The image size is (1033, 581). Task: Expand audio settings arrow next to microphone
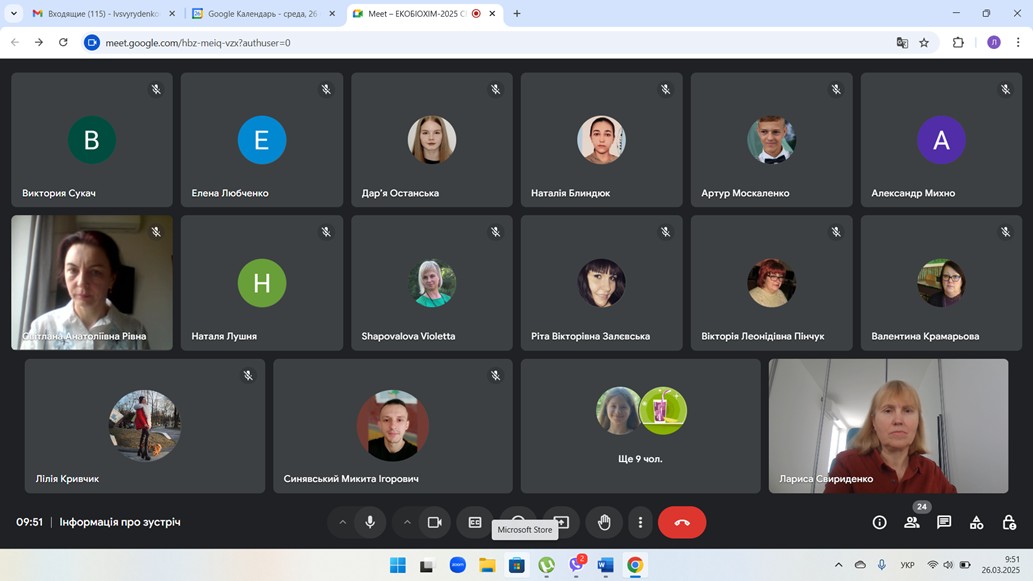[x=342, y=522]
